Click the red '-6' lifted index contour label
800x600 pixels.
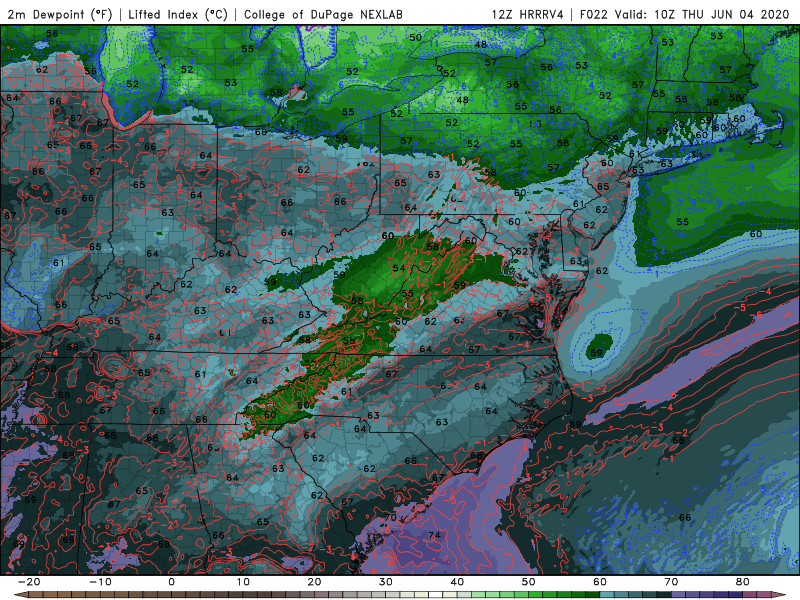(757, 315)
